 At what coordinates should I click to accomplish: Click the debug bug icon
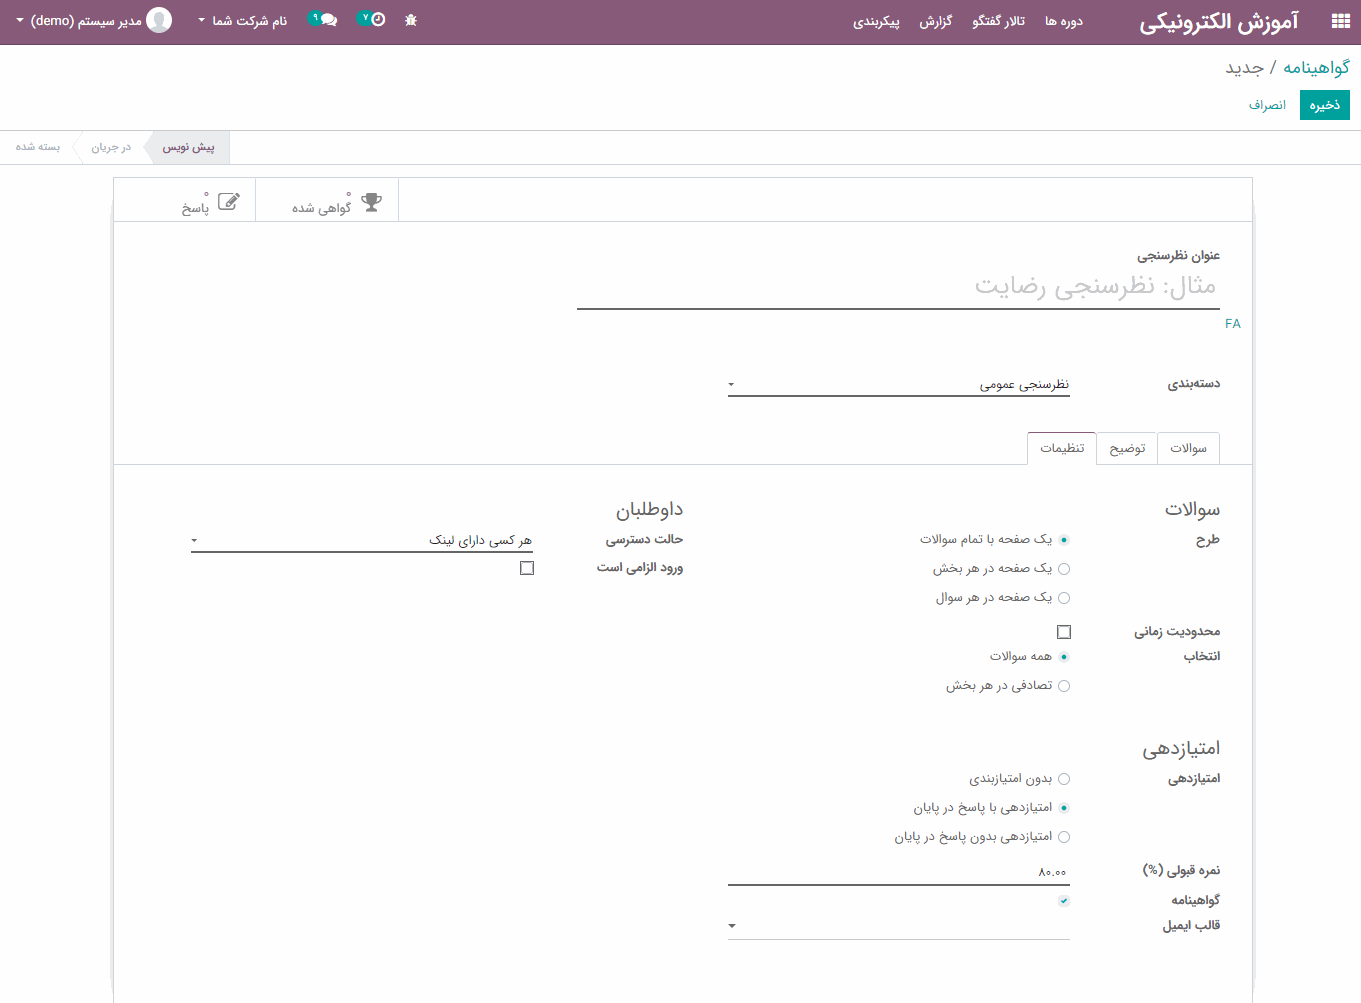(411, 20)
